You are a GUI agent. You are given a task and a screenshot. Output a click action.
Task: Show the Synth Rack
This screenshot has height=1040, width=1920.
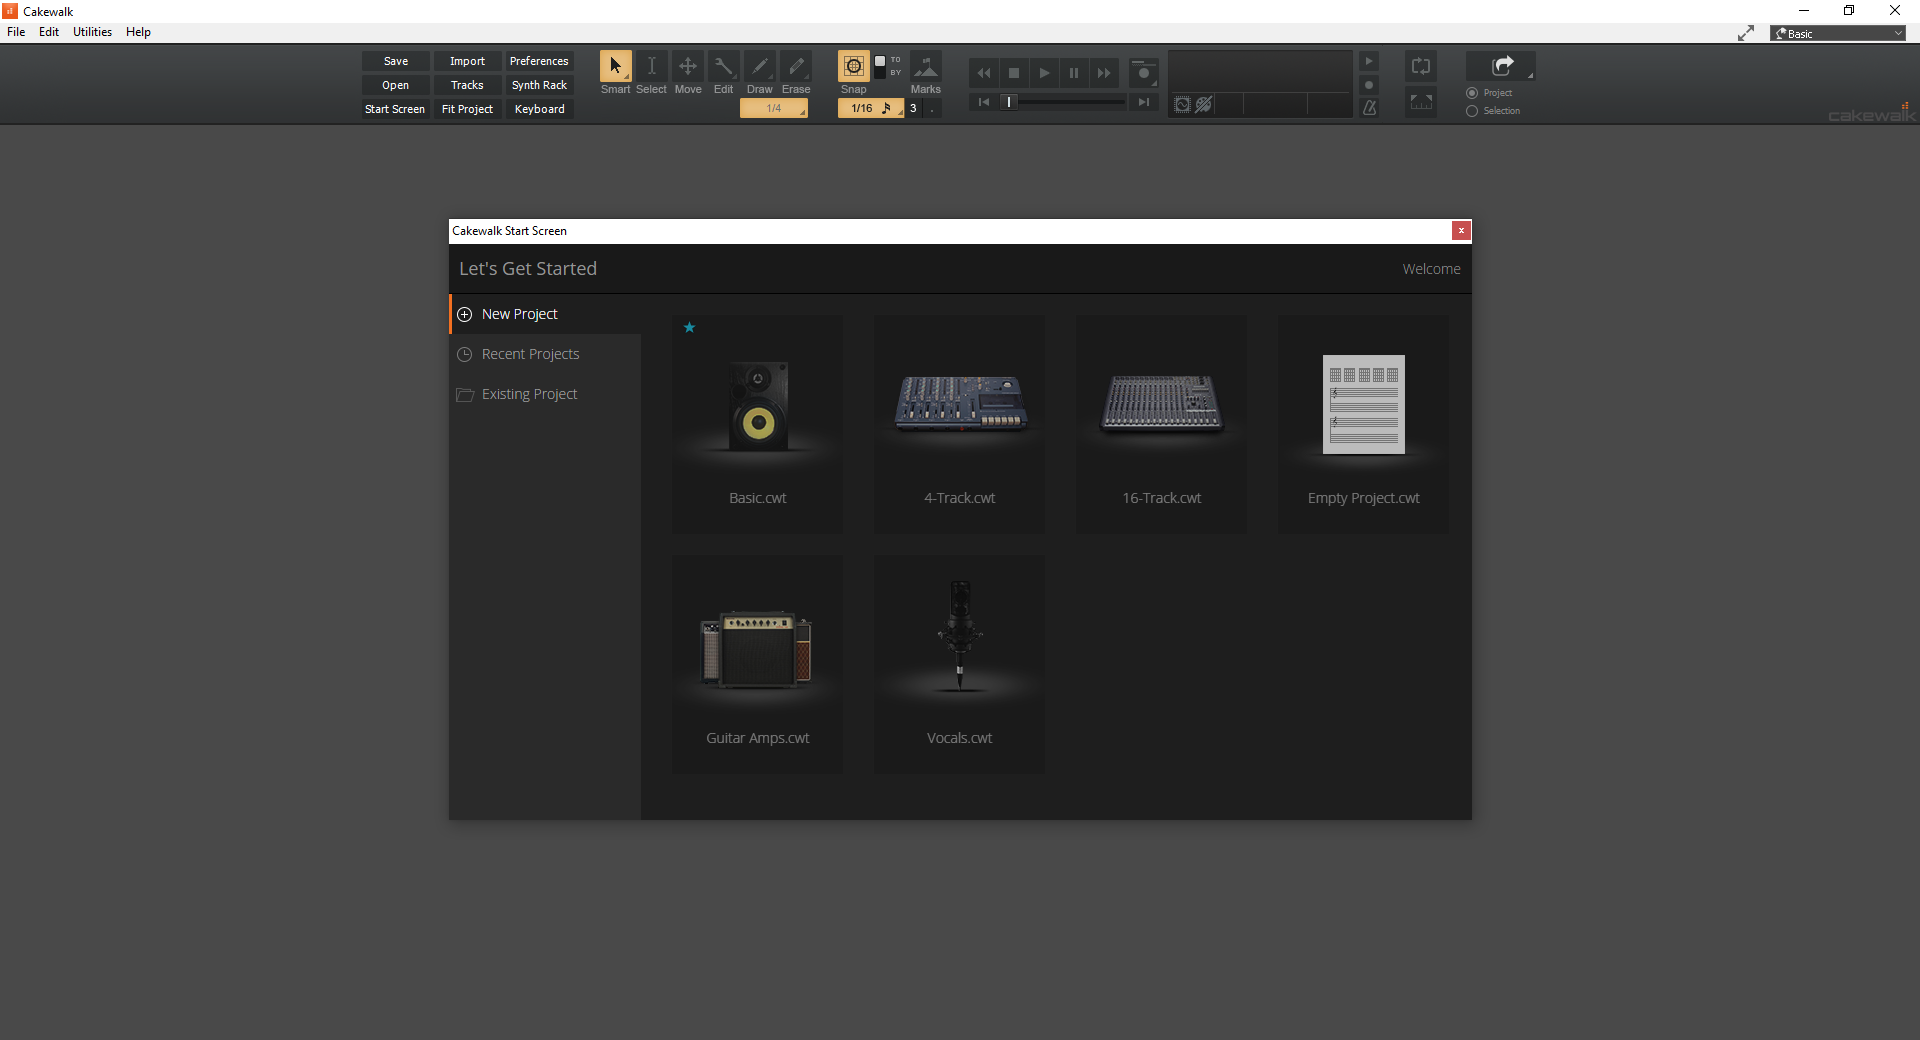539,85
